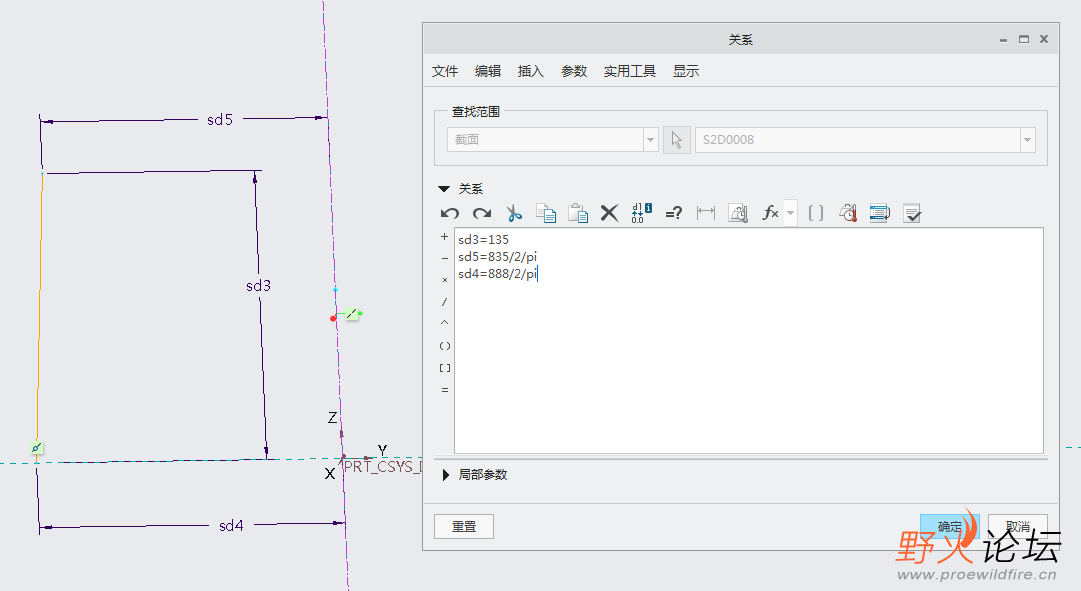This screenshot has height=591, width=1081.
Task: Open the 截面 scope dropdown
Action: tap(650, 140)
